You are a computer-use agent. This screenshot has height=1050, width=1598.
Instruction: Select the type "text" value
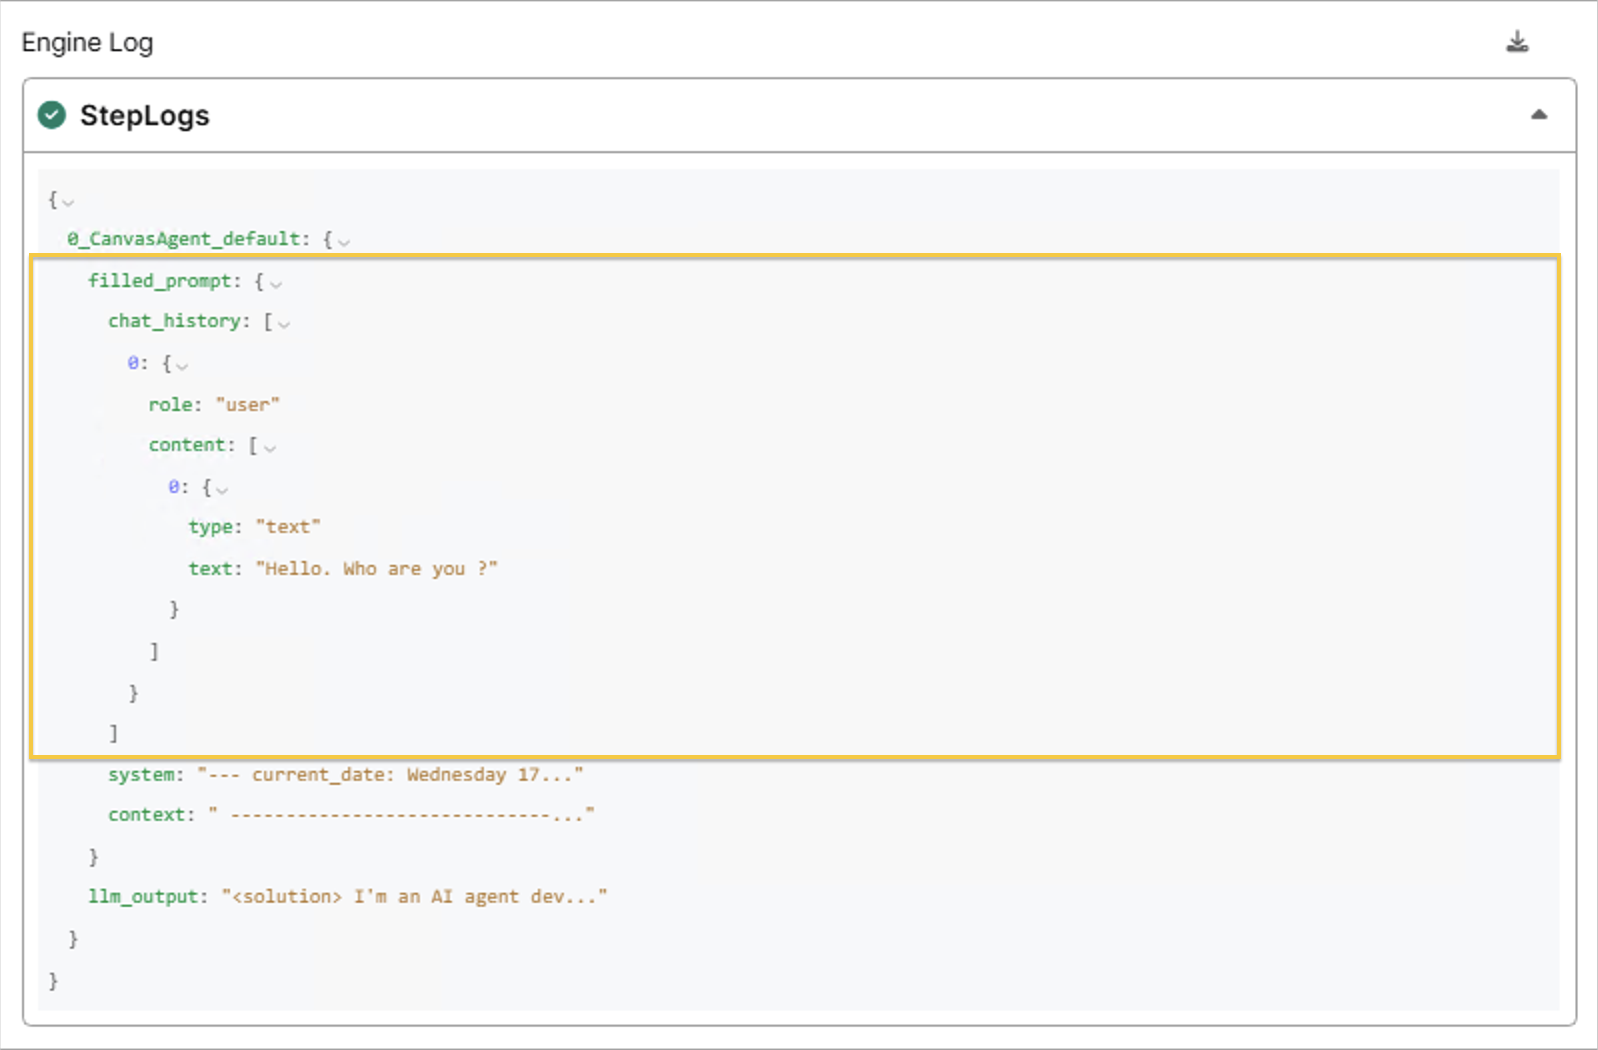pos(288,527)
